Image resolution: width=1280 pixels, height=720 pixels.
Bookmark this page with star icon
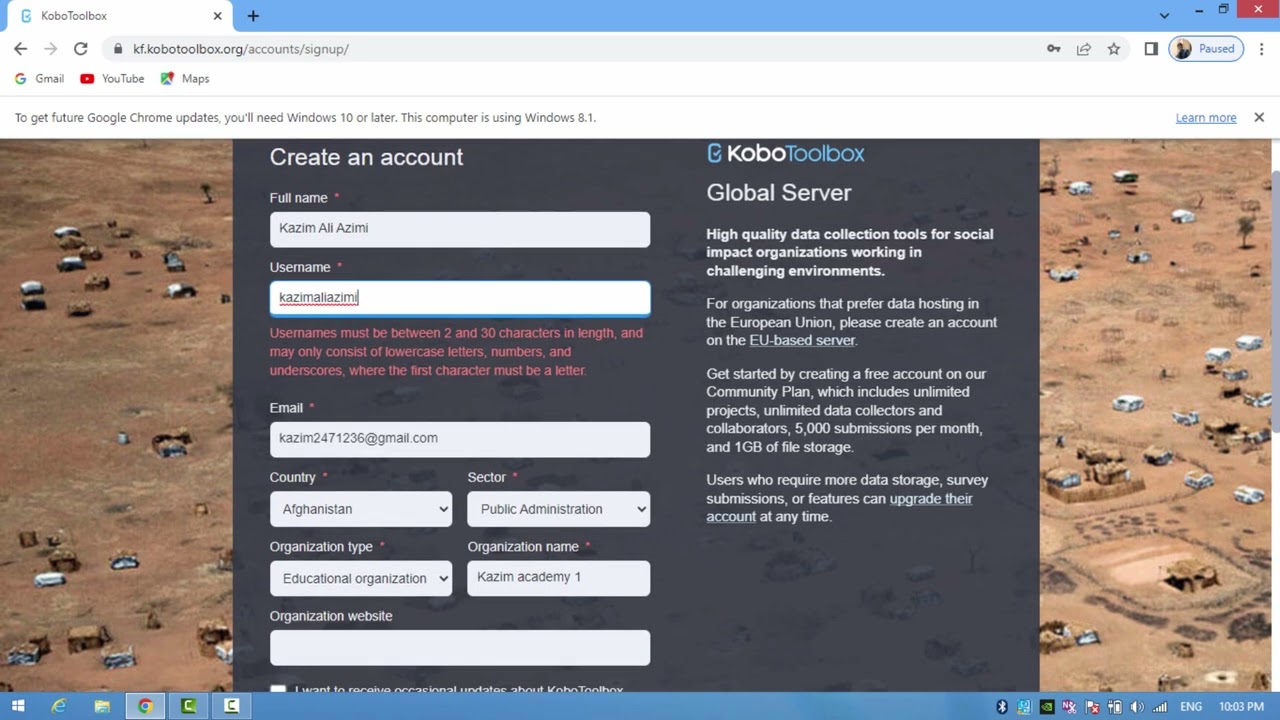click(x=1113, y=48)
